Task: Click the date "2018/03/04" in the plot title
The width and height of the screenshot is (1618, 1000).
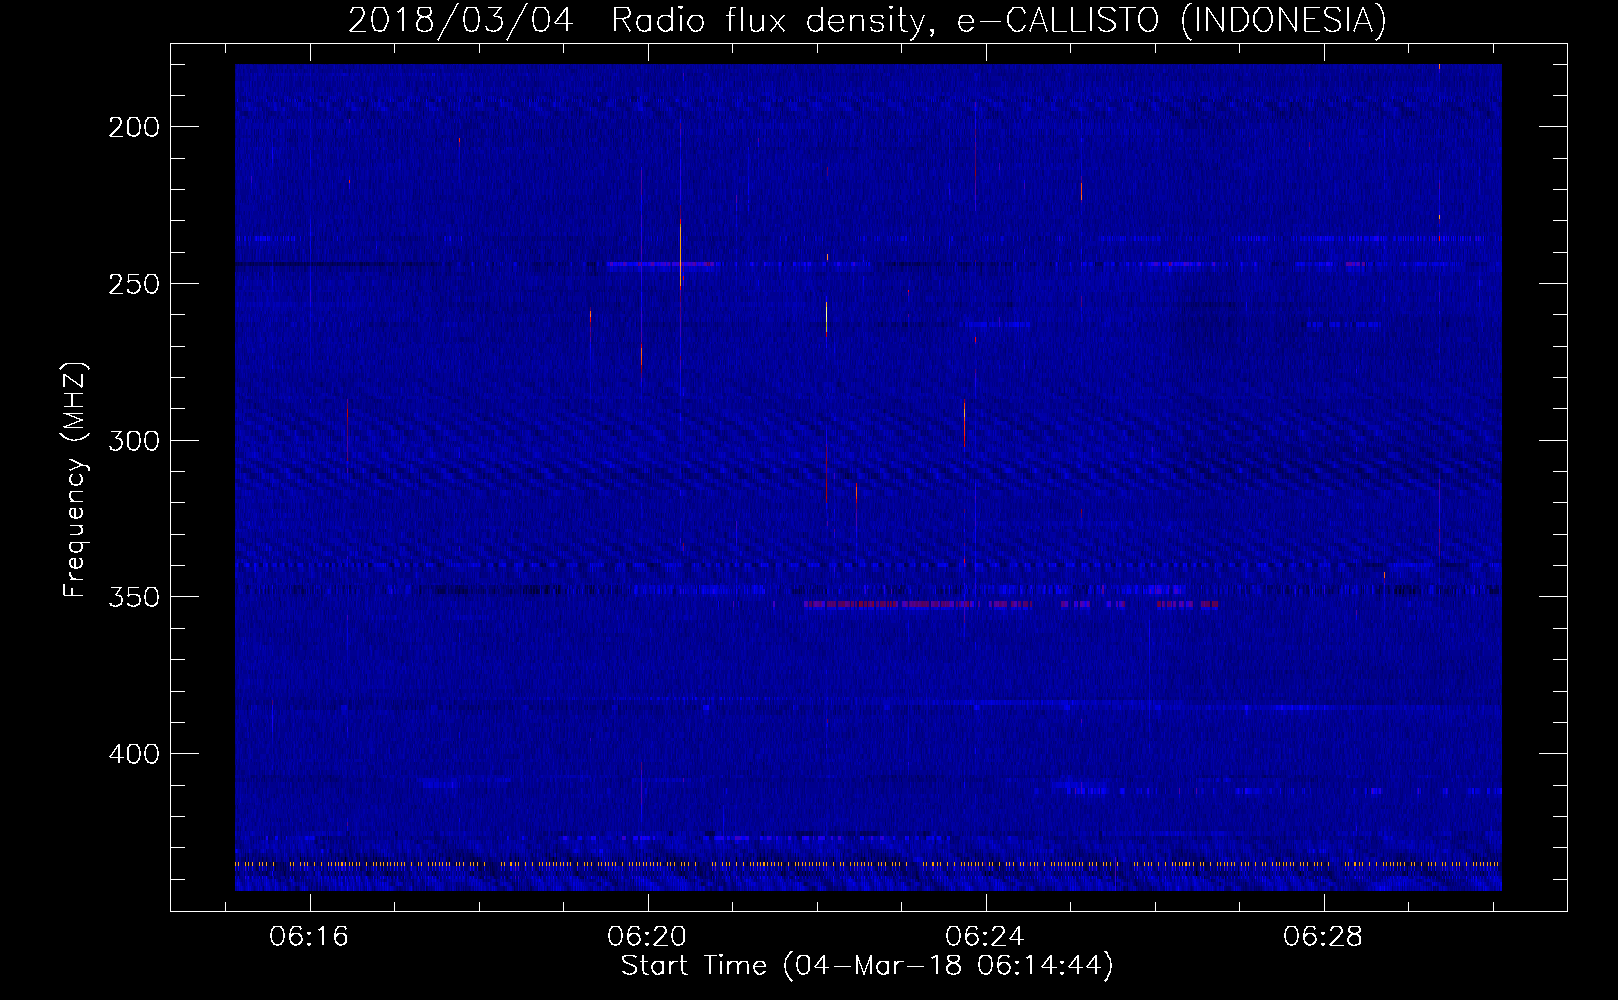Action: [460, 20]
